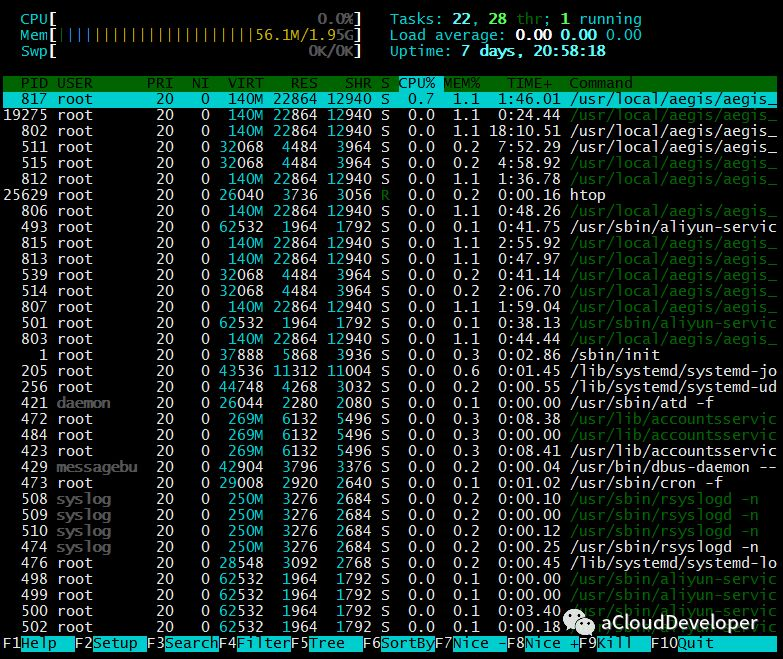Click the F1 Help function key label
This screenshot has width=783, height=659.
tap(38, 643)
